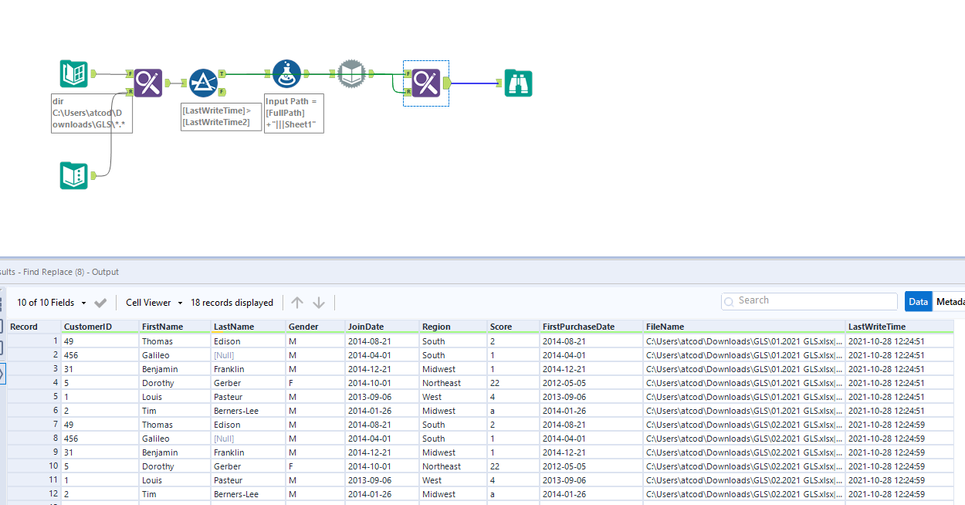Select the row header for record 12

[x=34, y=494]
